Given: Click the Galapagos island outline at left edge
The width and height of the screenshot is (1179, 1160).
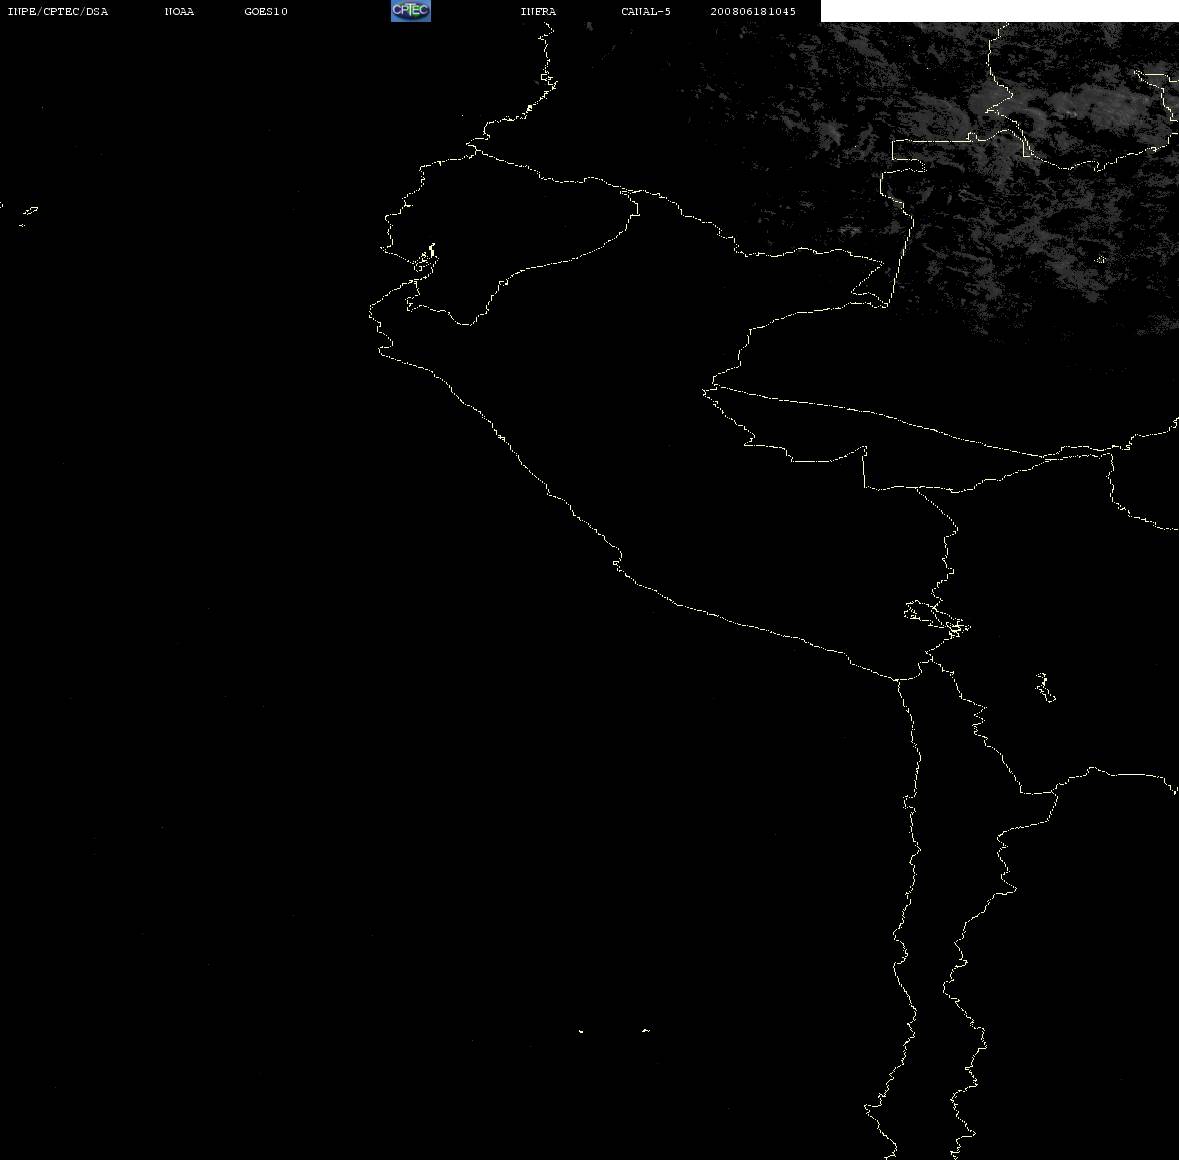Looking at the screenshot, I should [x=29, y=215].
